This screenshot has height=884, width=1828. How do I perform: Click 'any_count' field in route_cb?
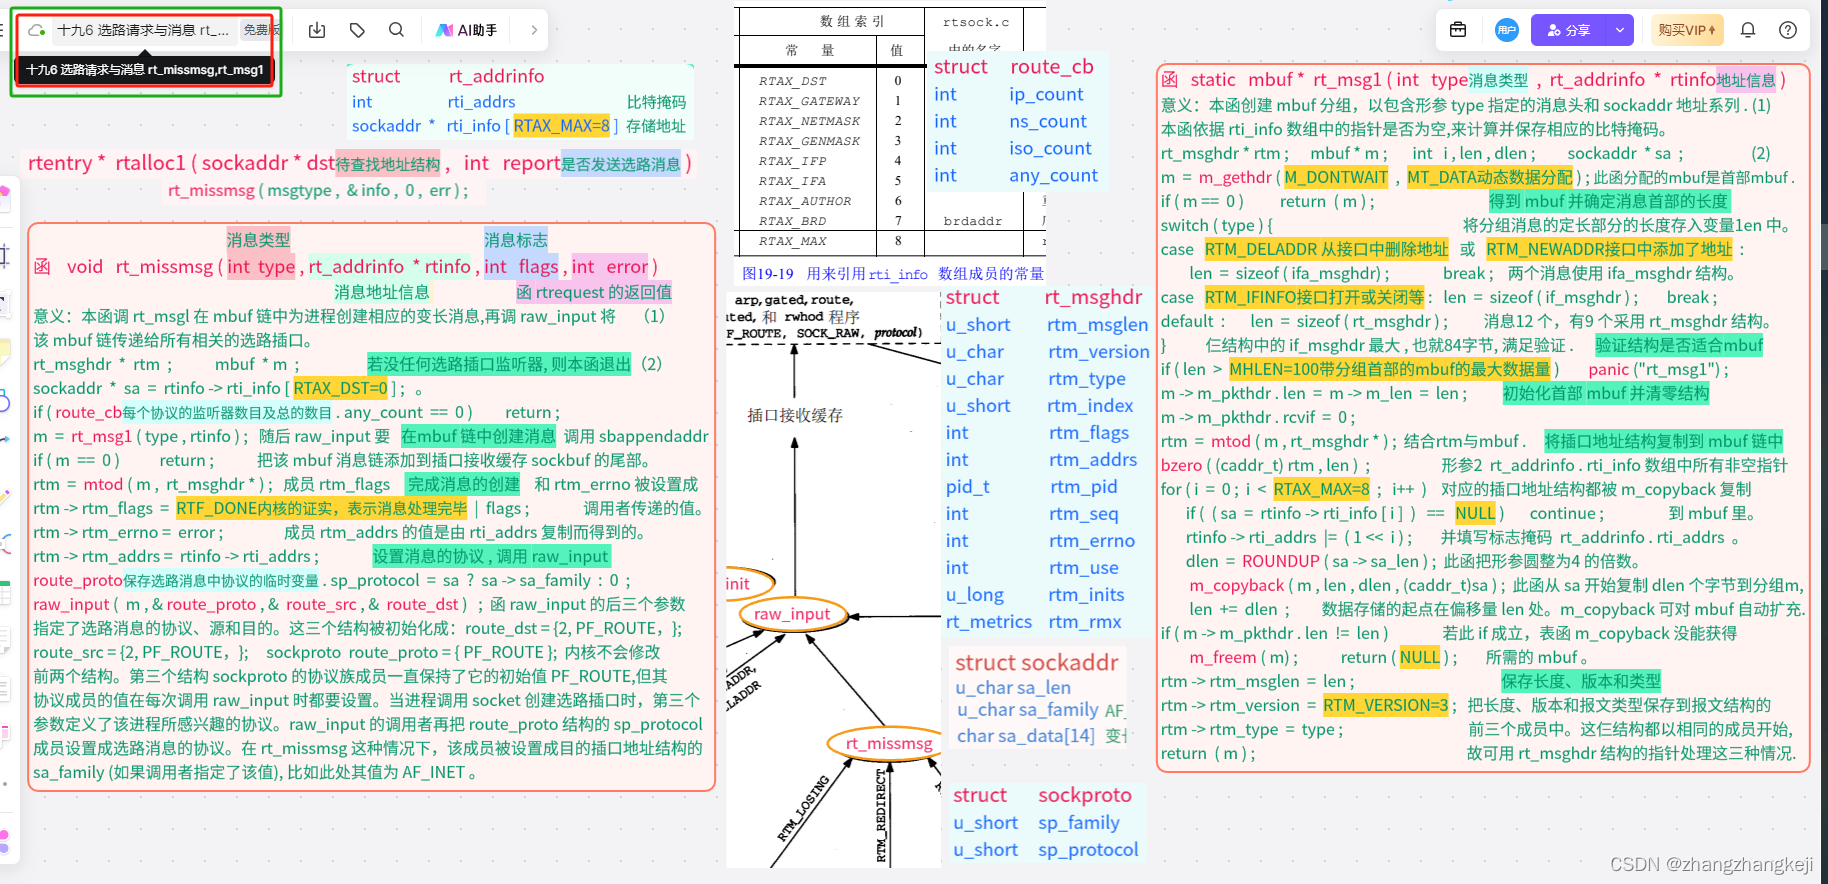1053,176
